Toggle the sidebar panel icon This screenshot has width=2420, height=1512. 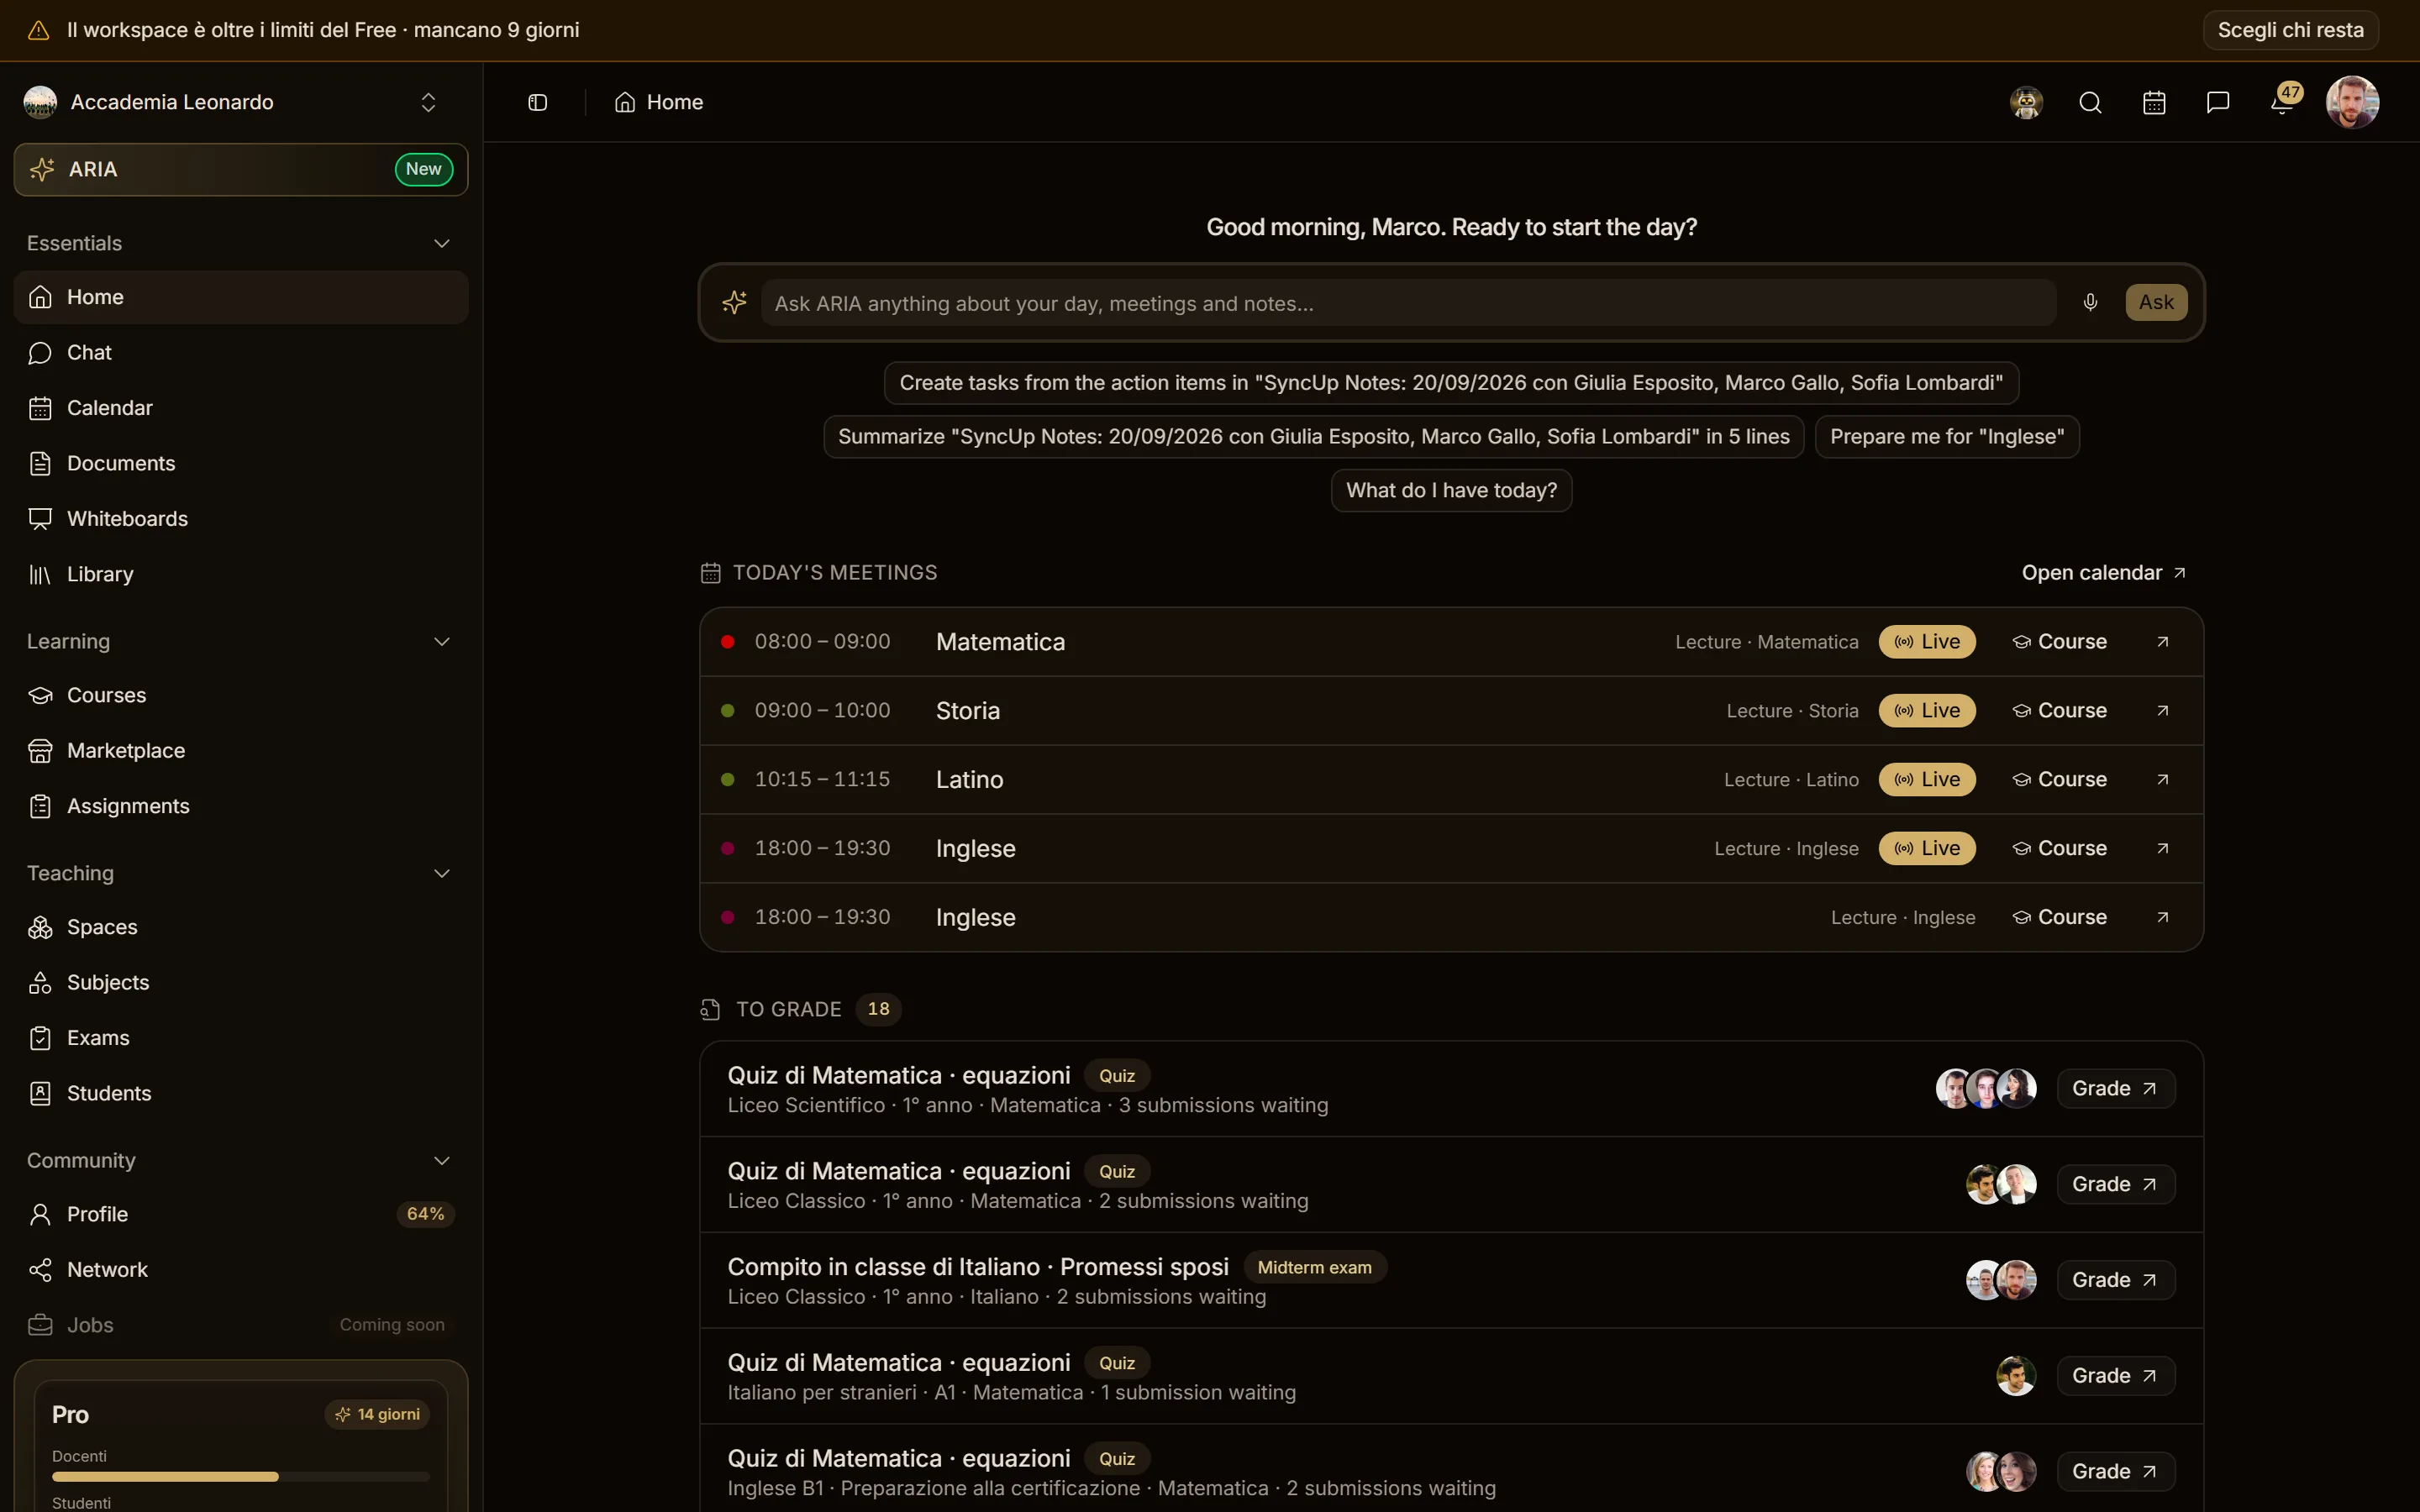[537, 102]
